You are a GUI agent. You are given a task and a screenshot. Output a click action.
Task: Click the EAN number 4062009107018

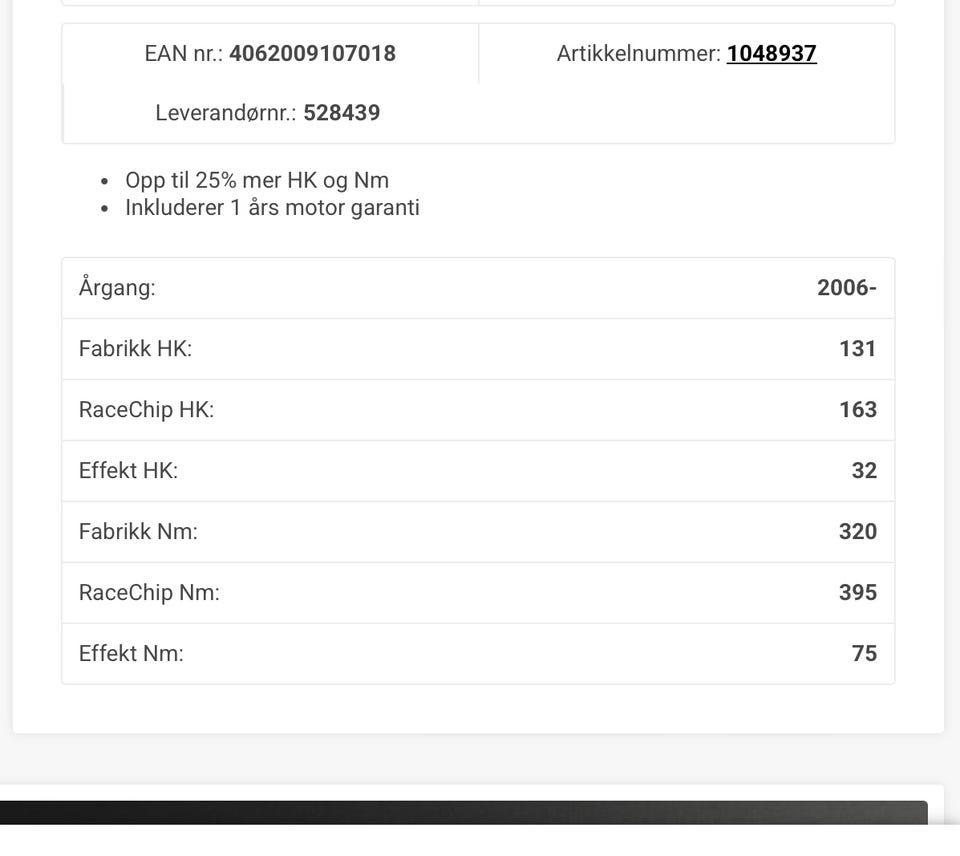tap(312, 54)
